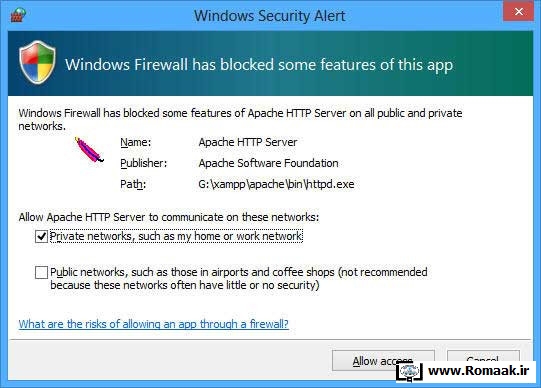
Task: Click the Apache HTTP Server name value
Action: click(248, 142)
